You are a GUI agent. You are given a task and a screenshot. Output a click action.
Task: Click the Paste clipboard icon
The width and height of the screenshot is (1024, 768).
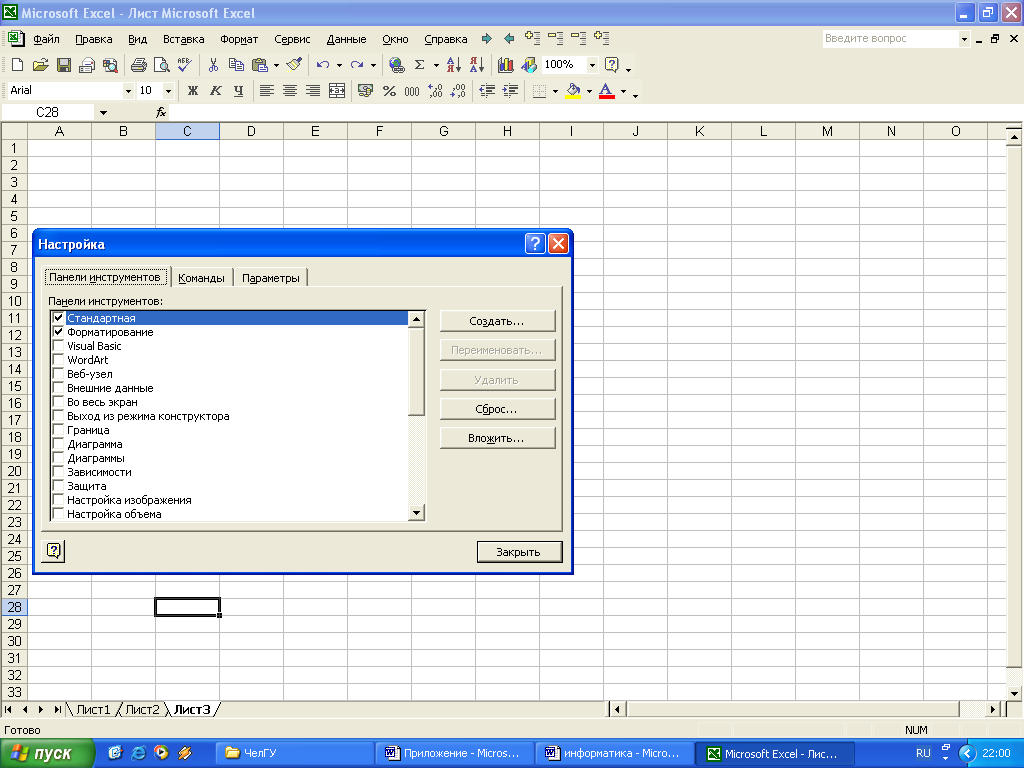point(260,64)
